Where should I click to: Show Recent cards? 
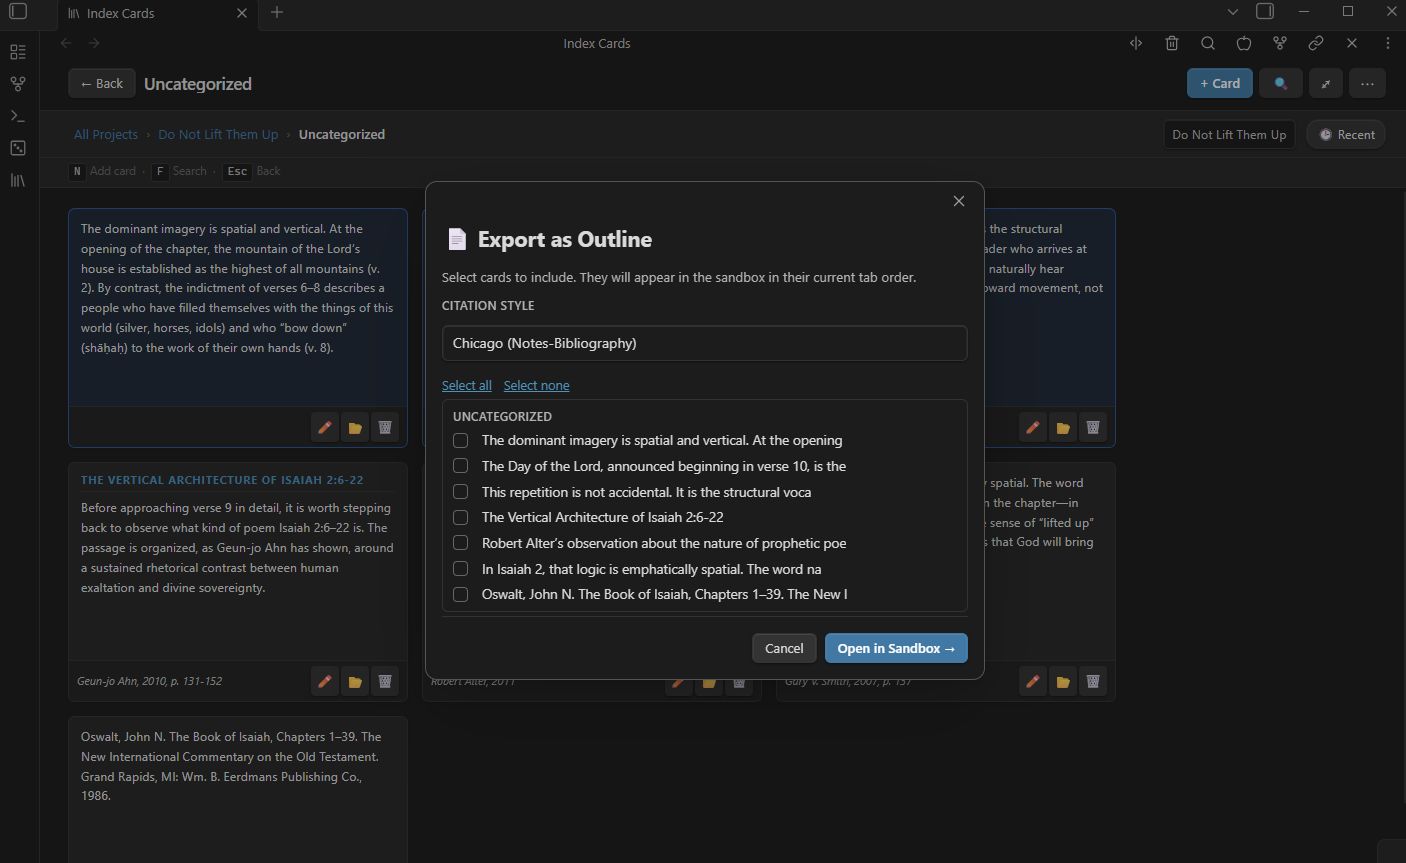pos(1346,135)
